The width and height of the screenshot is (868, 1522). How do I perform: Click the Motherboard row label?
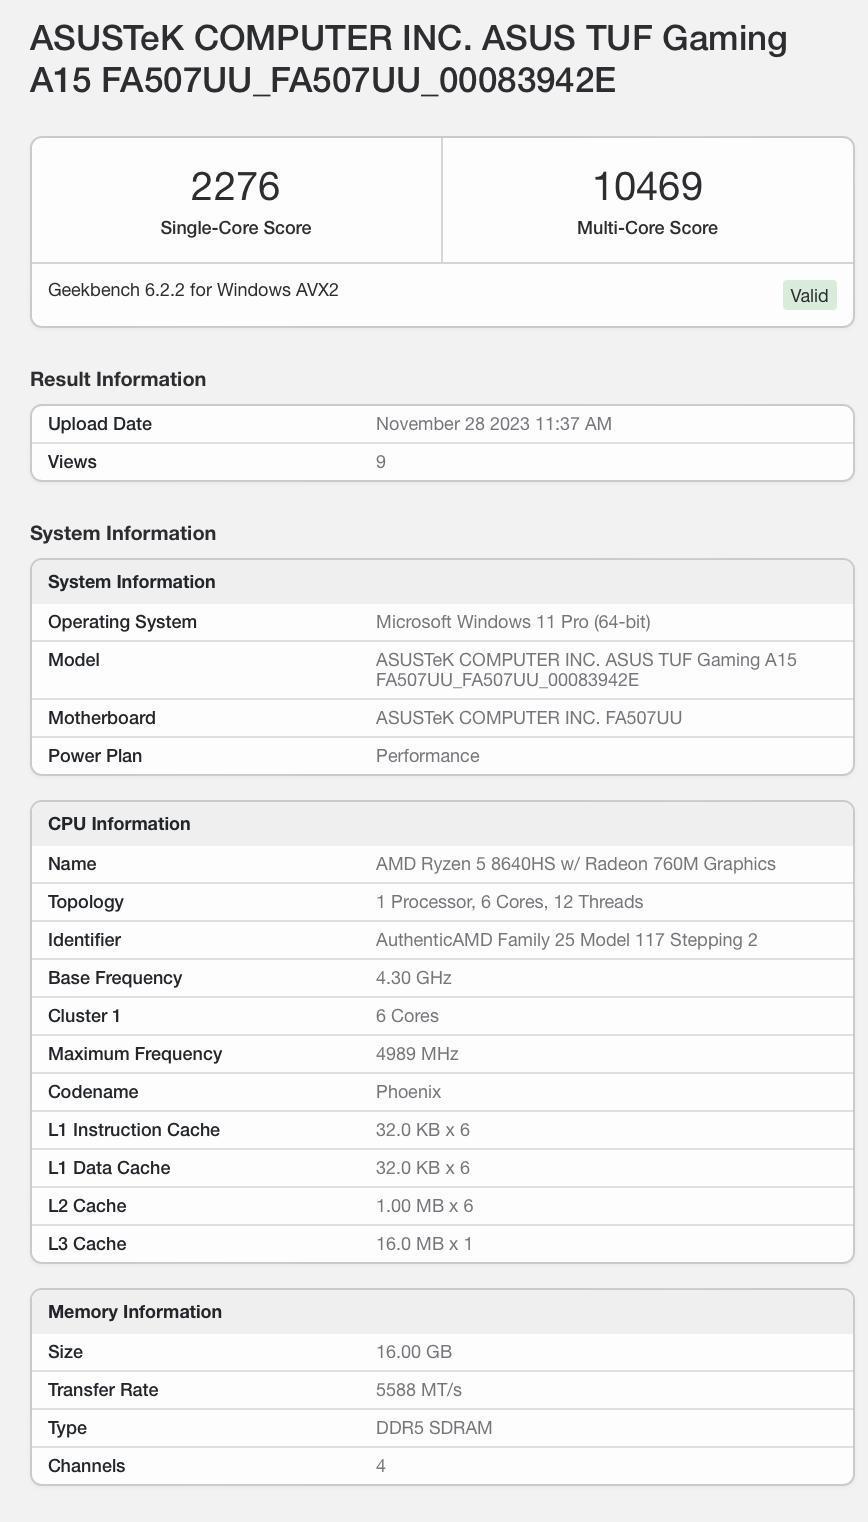click(102, 718)
